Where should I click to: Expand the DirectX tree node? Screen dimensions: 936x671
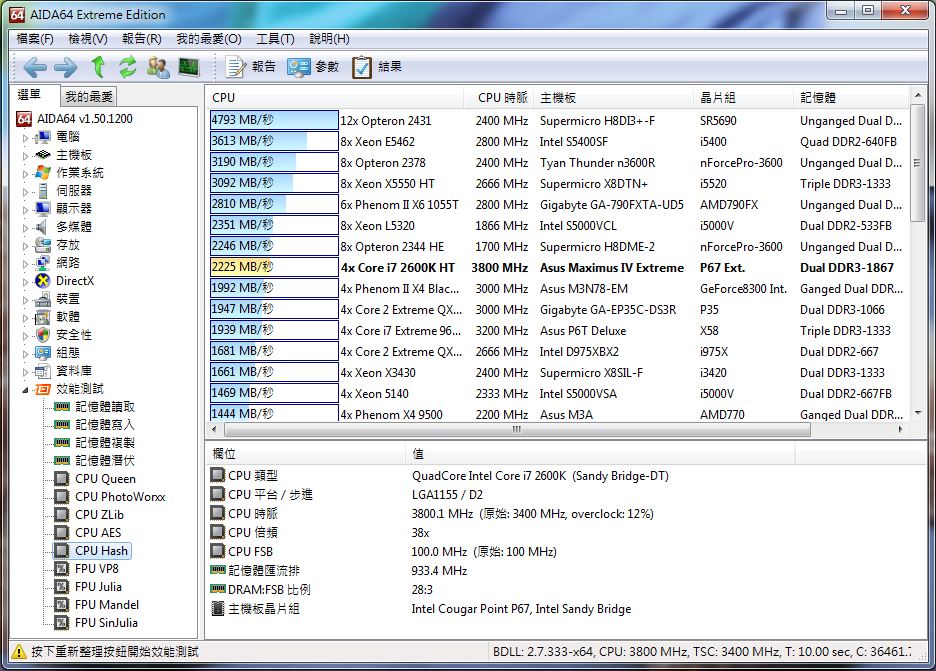(x=25, y=281)
